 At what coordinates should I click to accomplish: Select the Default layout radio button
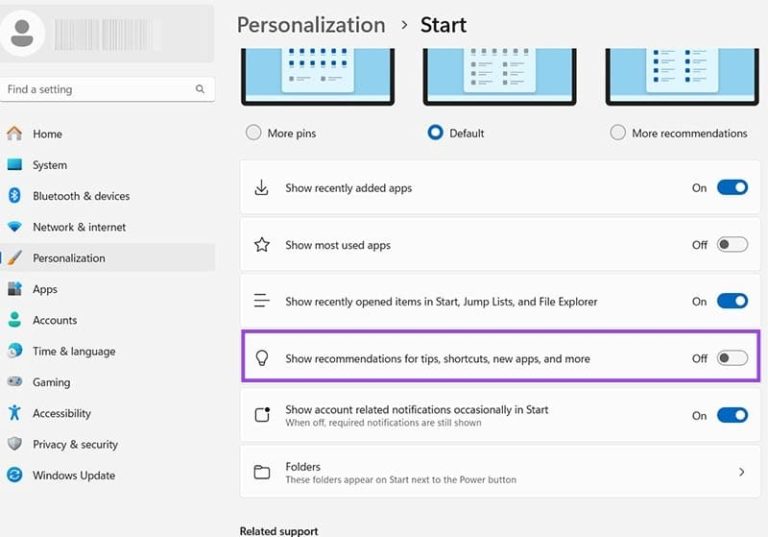(x=435, y=132)
